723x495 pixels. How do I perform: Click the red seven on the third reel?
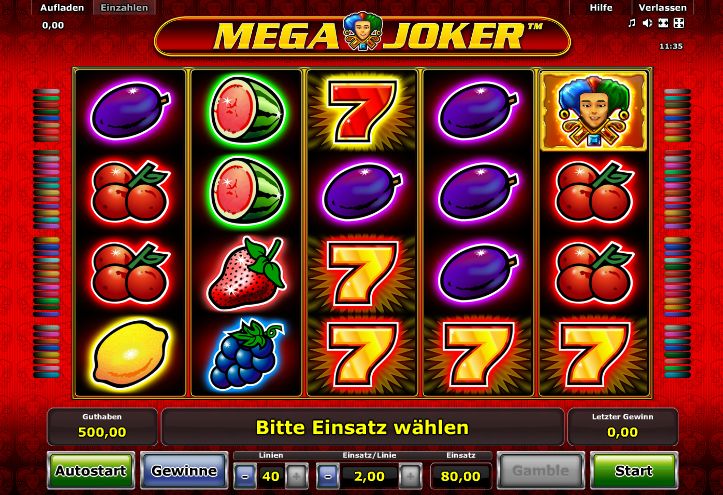pyautogui.click(x=362, y=111)
